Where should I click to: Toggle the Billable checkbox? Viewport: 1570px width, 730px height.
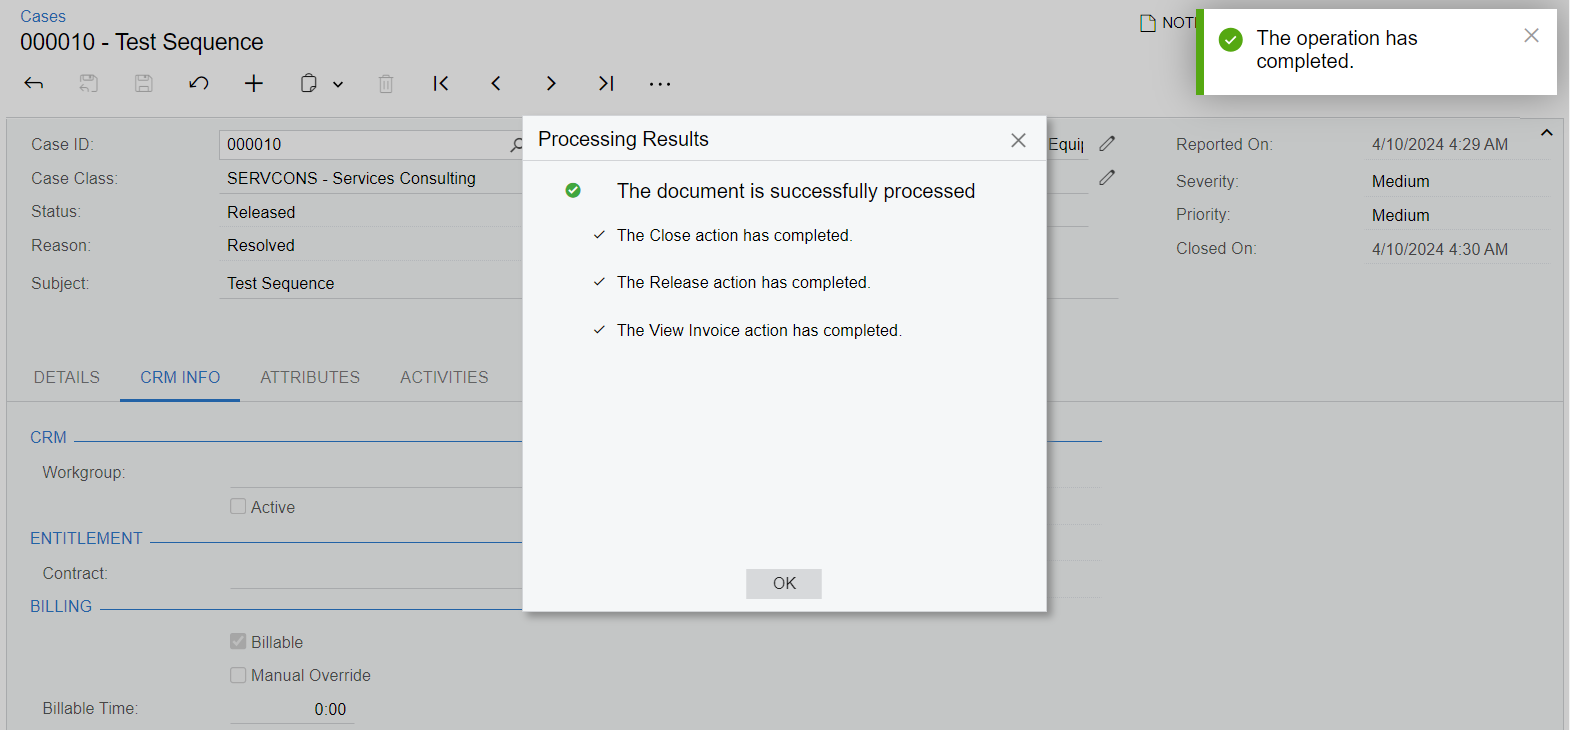(238, 642)
